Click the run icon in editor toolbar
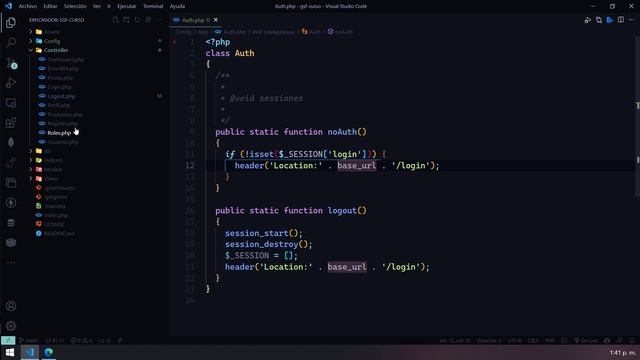This screenshot has height=360, width=640. coord(588,20)
